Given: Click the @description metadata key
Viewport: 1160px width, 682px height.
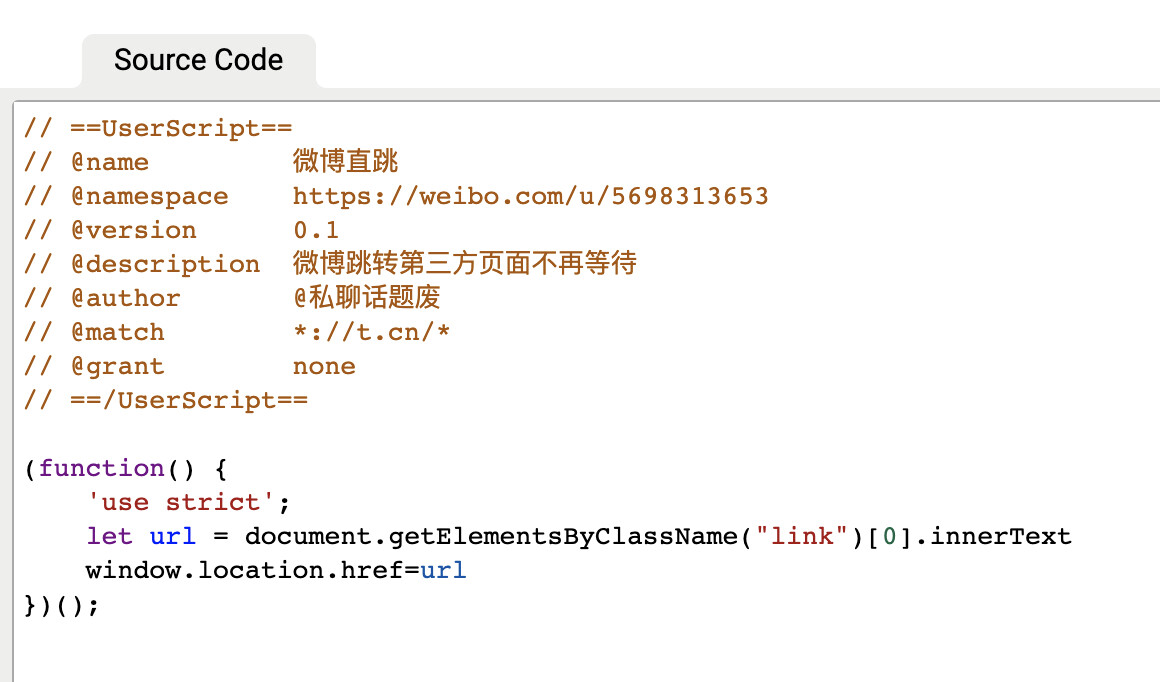Looking at the screenshot, I should (x=165, y=264).
